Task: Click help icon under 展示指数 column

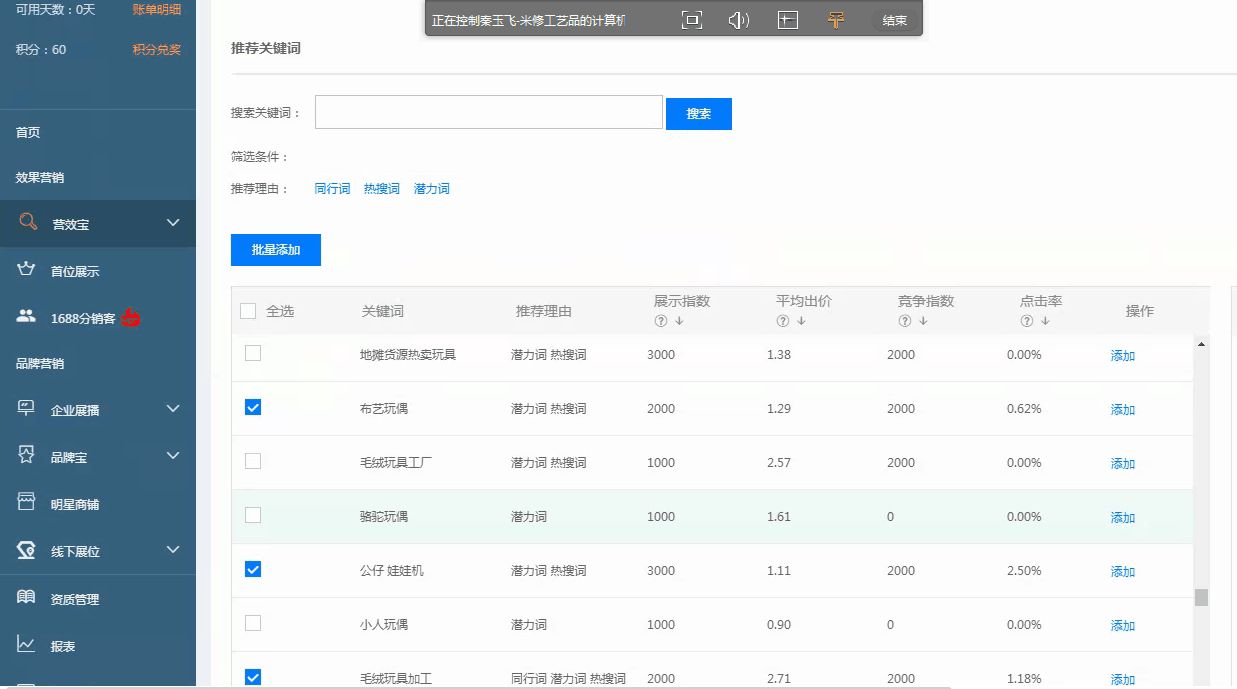Action: click(x=661, y=321)
